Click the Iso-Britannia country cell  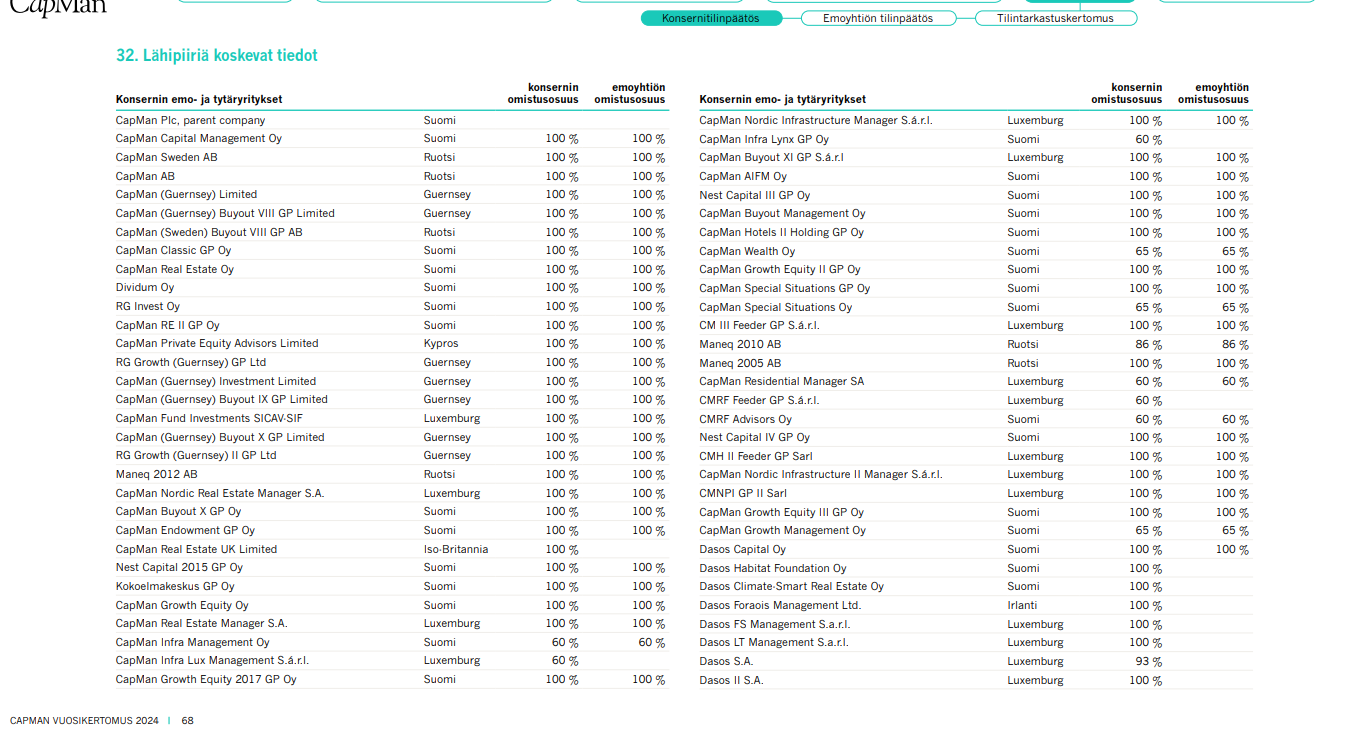tap(456, 549)
